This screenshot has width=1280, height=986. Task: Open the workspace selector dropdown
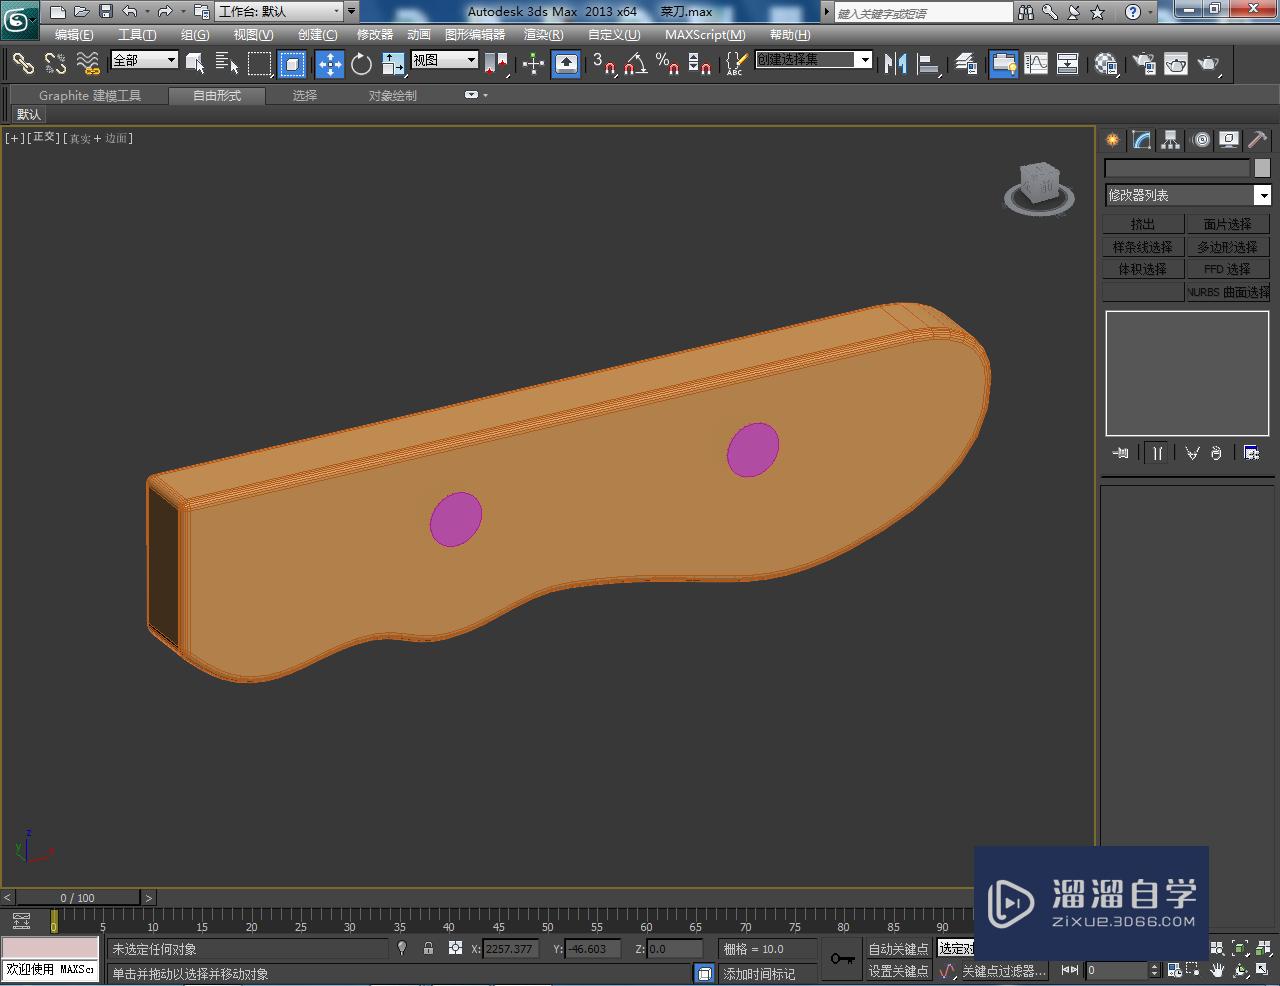279,12
